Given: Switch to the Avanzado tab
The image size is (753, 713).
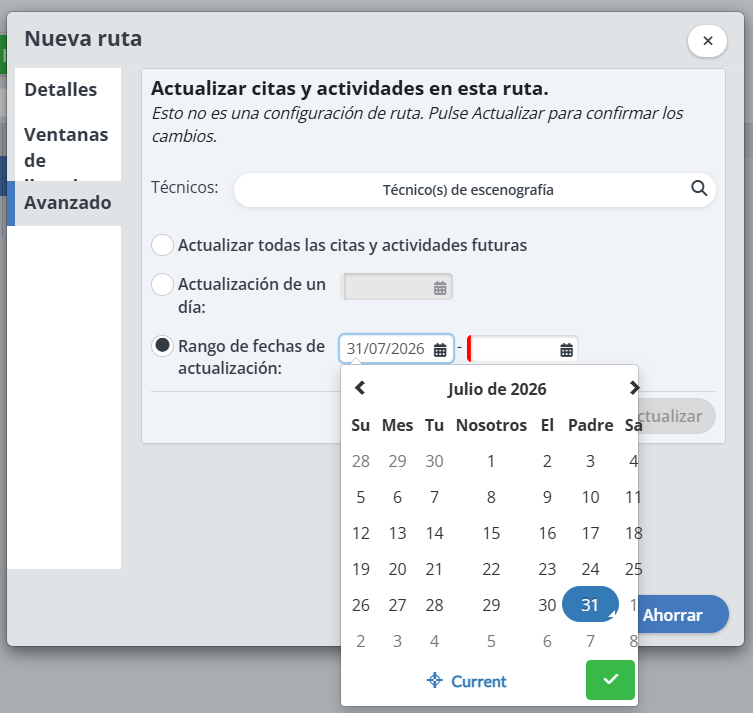Looking at the screenshot, I should (68, 203).
